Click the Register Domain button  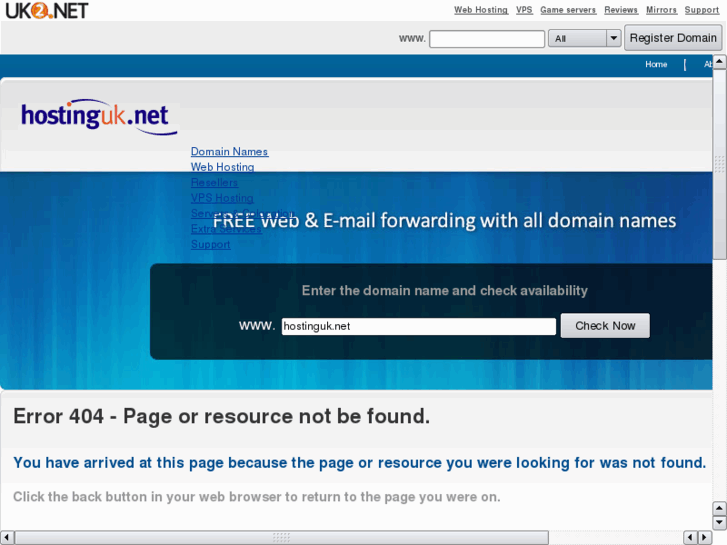coord(673,38)
